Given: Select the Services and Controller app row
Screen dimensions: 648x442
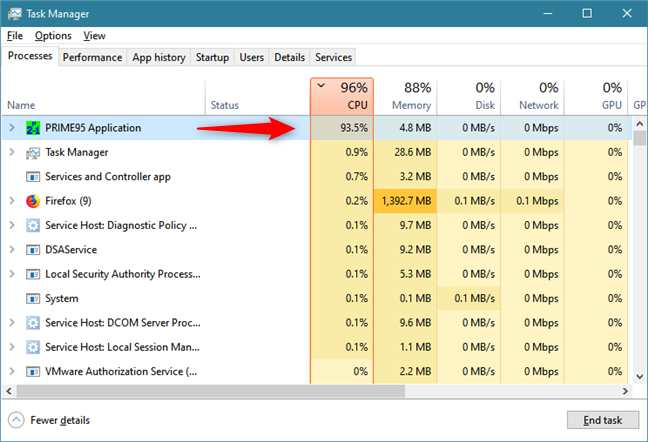Looking at the screenshot, I should [x=315, y=177].
